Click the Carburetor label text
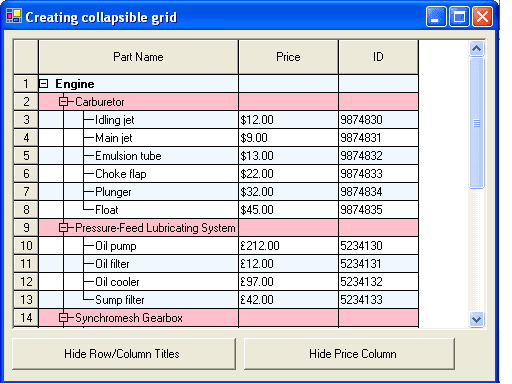This screenshot has width=512, height=384. (100, 102)
